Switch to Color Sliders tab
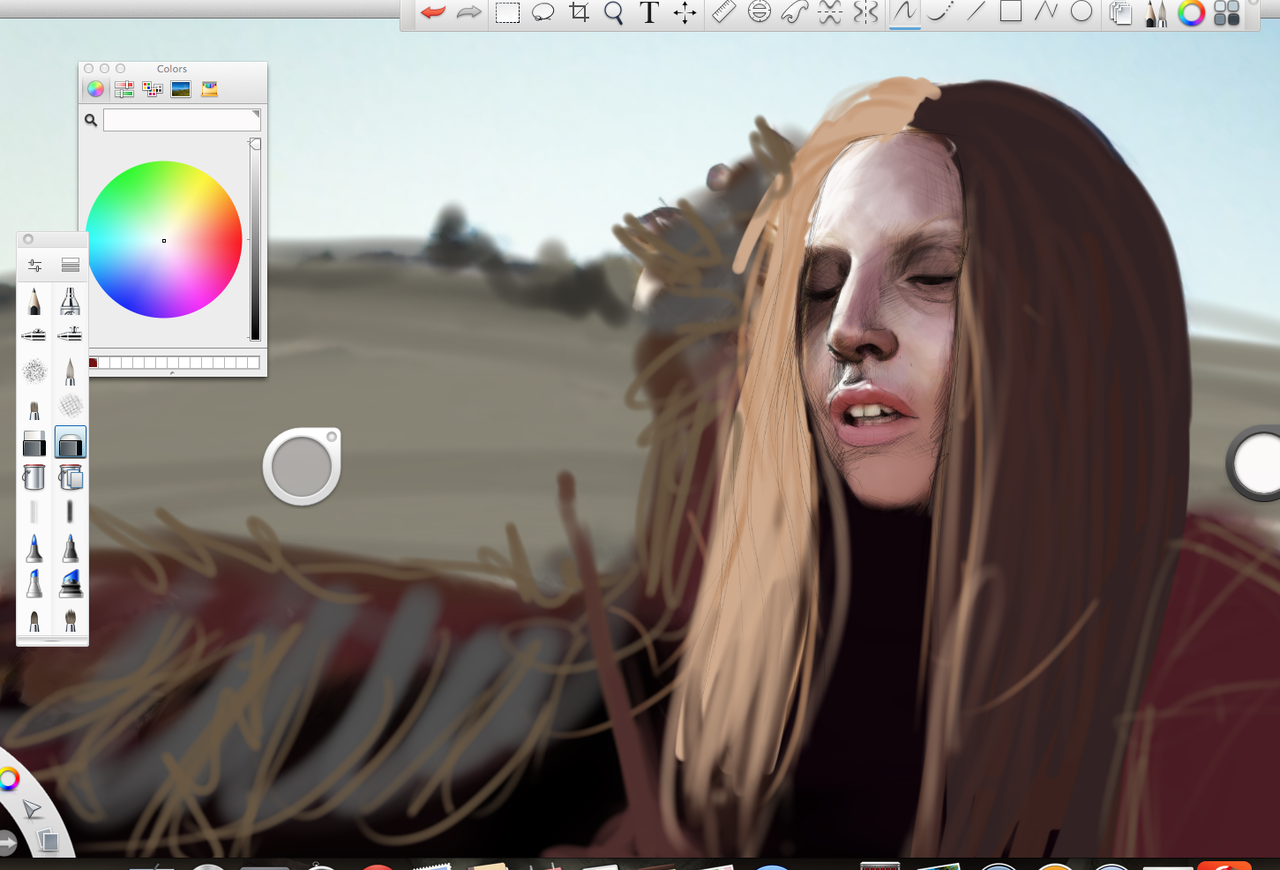The width and height of the screenshot is (1280, 870). (124, 89)
